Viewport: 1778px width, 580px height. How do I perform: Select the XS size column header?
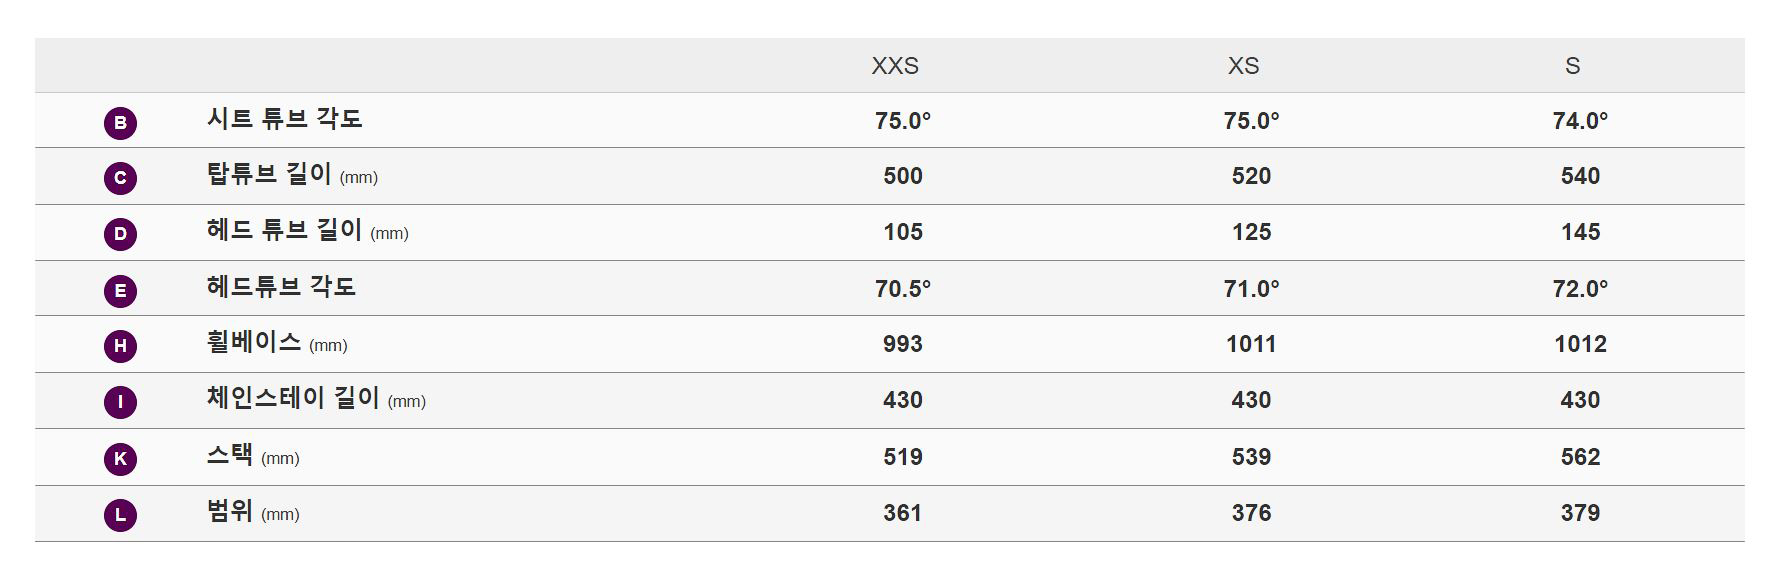tap(1244, 66)
